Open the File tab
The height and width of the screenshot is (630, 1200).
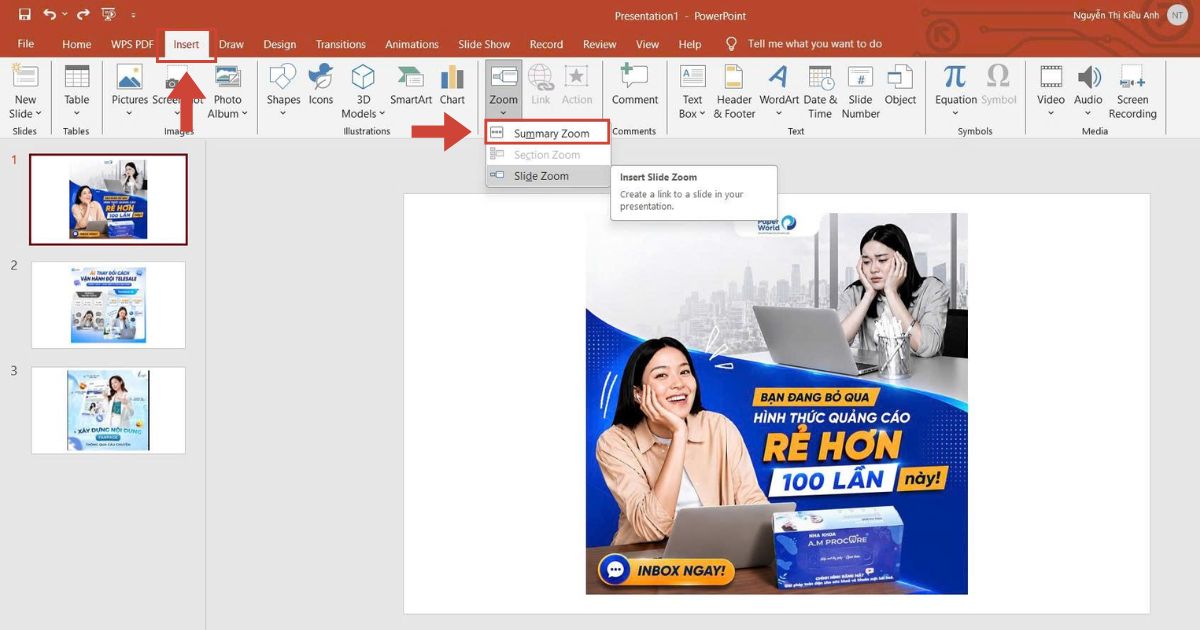click(26, 44)
